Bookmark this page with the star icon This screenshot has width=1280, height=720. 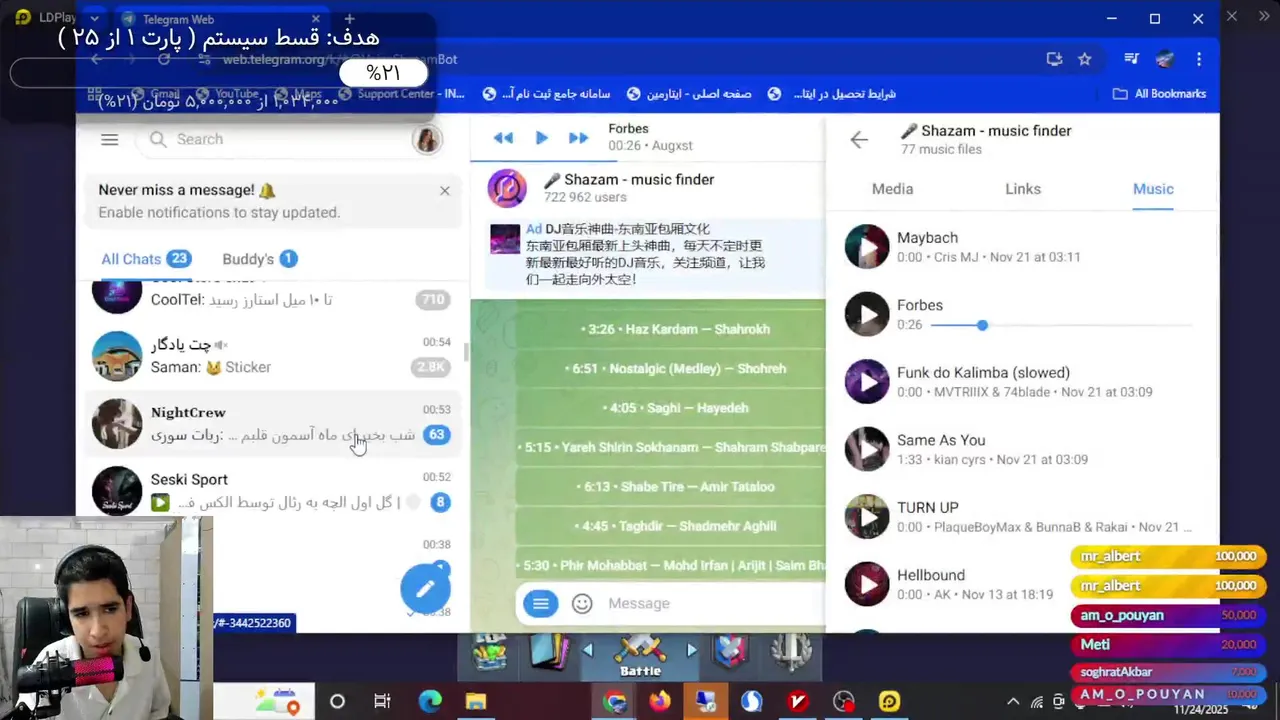pos(1085,59)
